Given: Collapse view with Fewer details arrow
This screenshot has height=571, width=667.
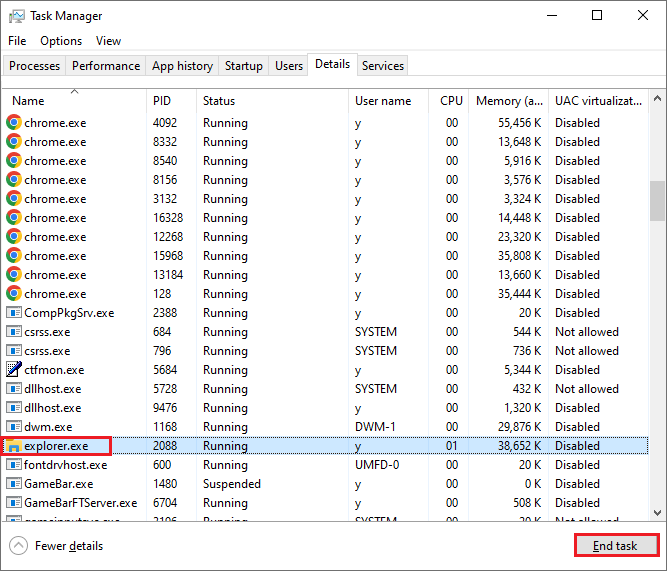Looking at the screenshot, I should pos(18,545).
